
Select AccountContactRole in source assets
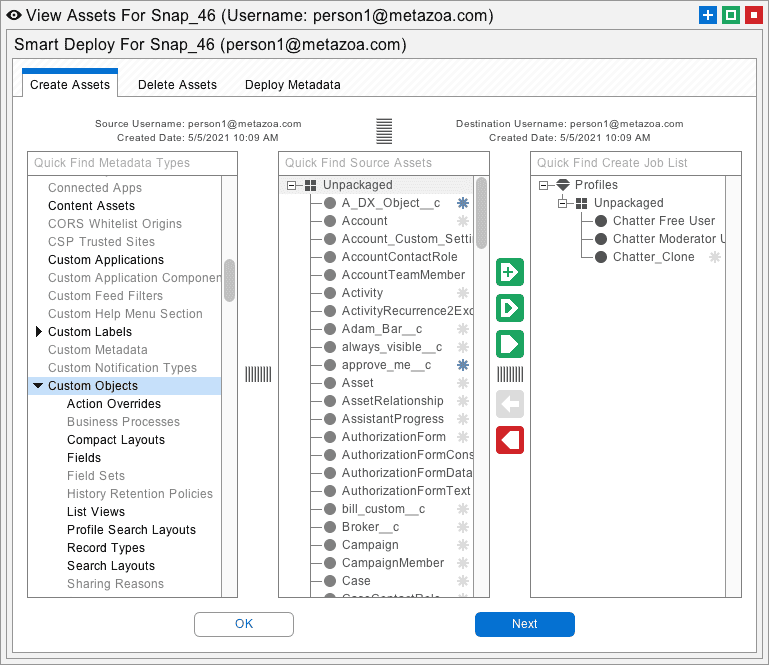pos(399,257)
